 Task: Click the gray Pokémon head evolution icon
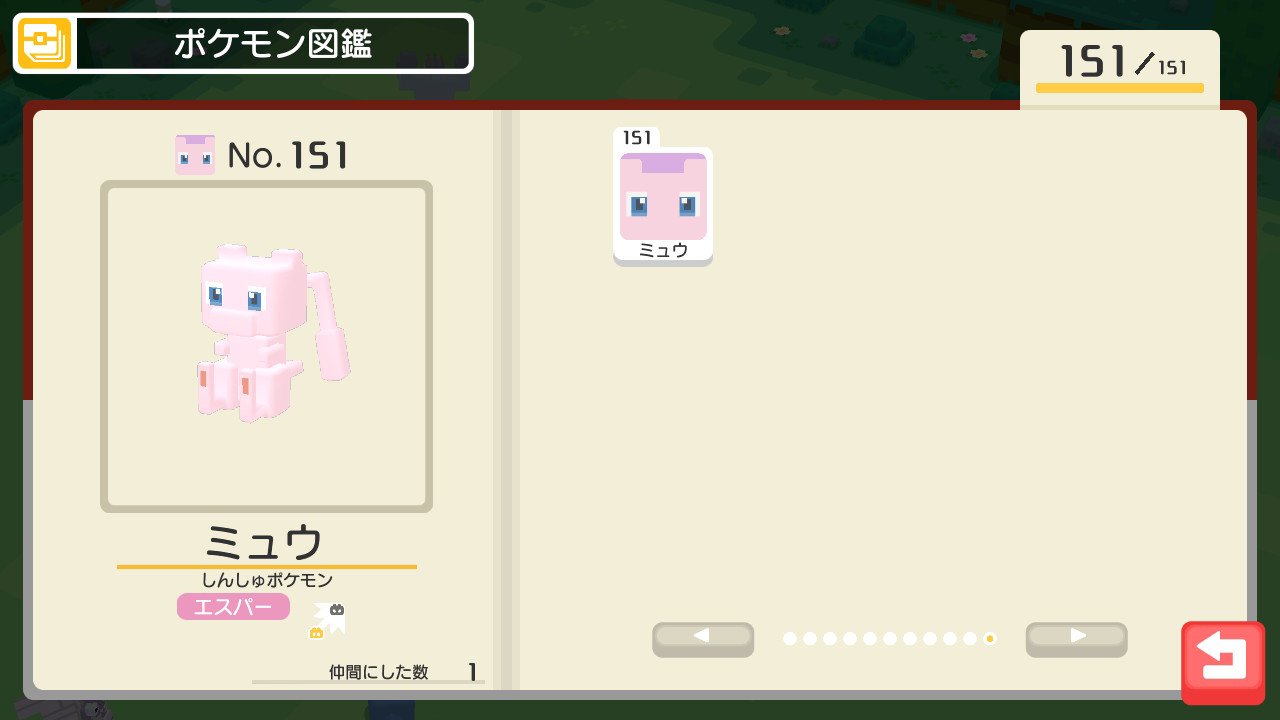[337, 609]
